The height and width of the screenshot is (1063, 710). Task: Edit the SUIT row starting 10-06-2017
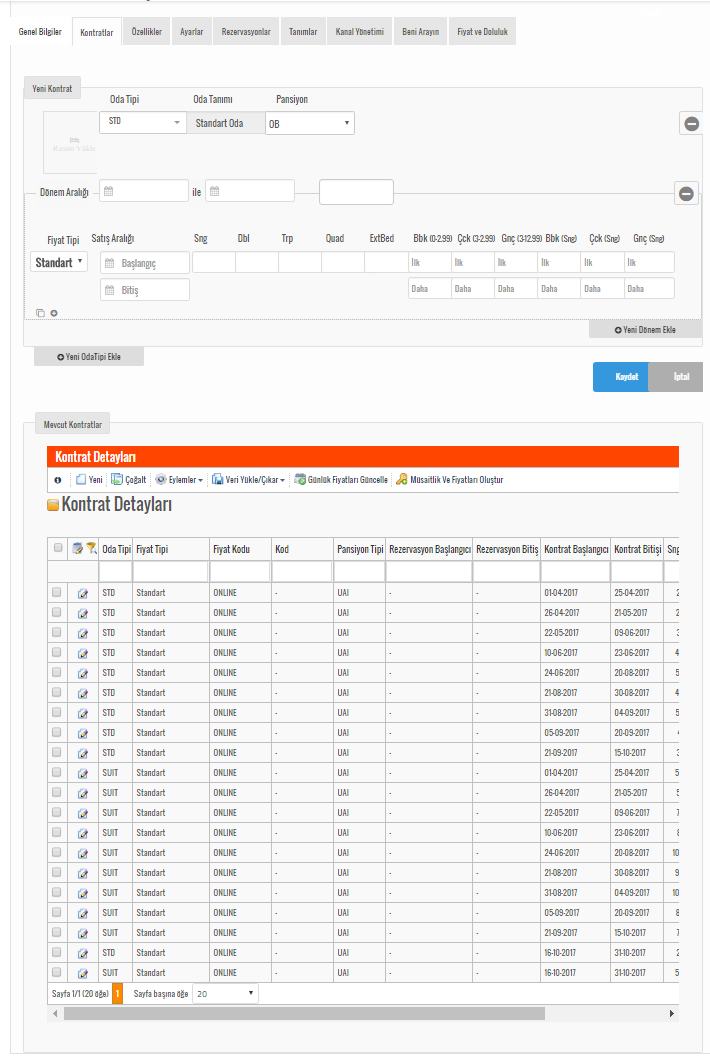(x=83, y=833)
